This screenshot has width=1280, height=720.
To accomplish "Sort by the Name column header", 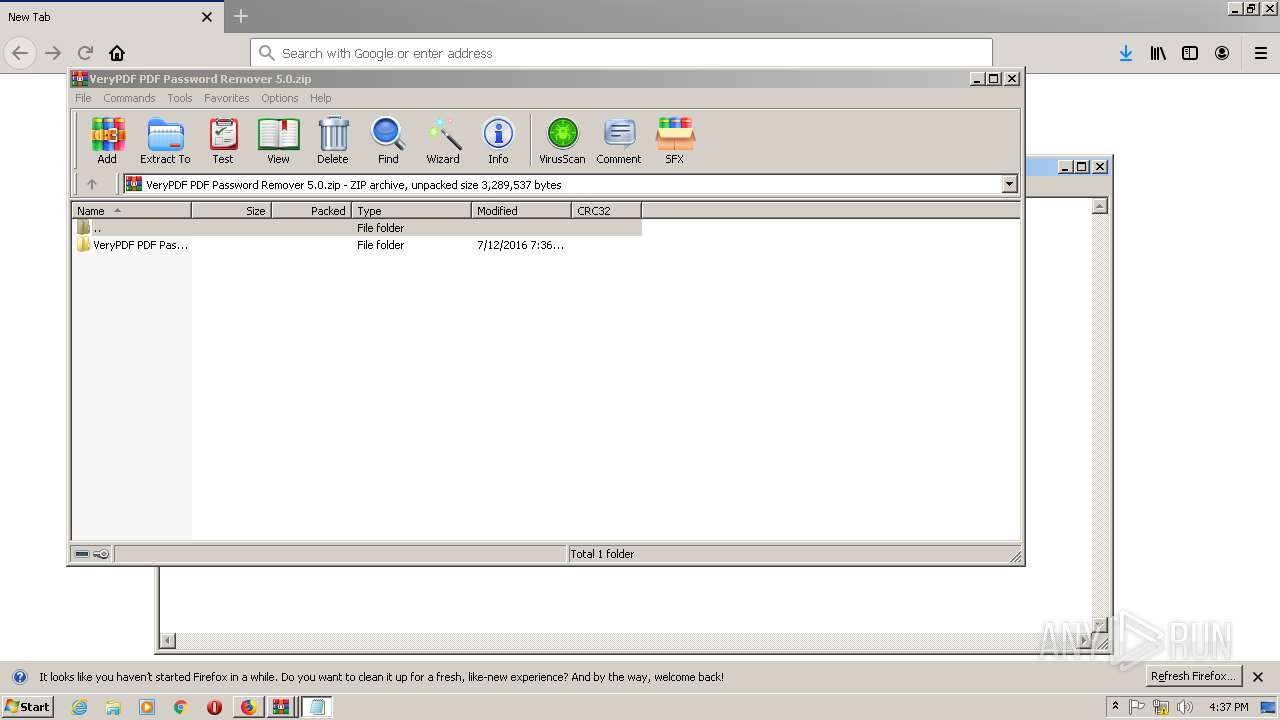I will click(131, 211).
